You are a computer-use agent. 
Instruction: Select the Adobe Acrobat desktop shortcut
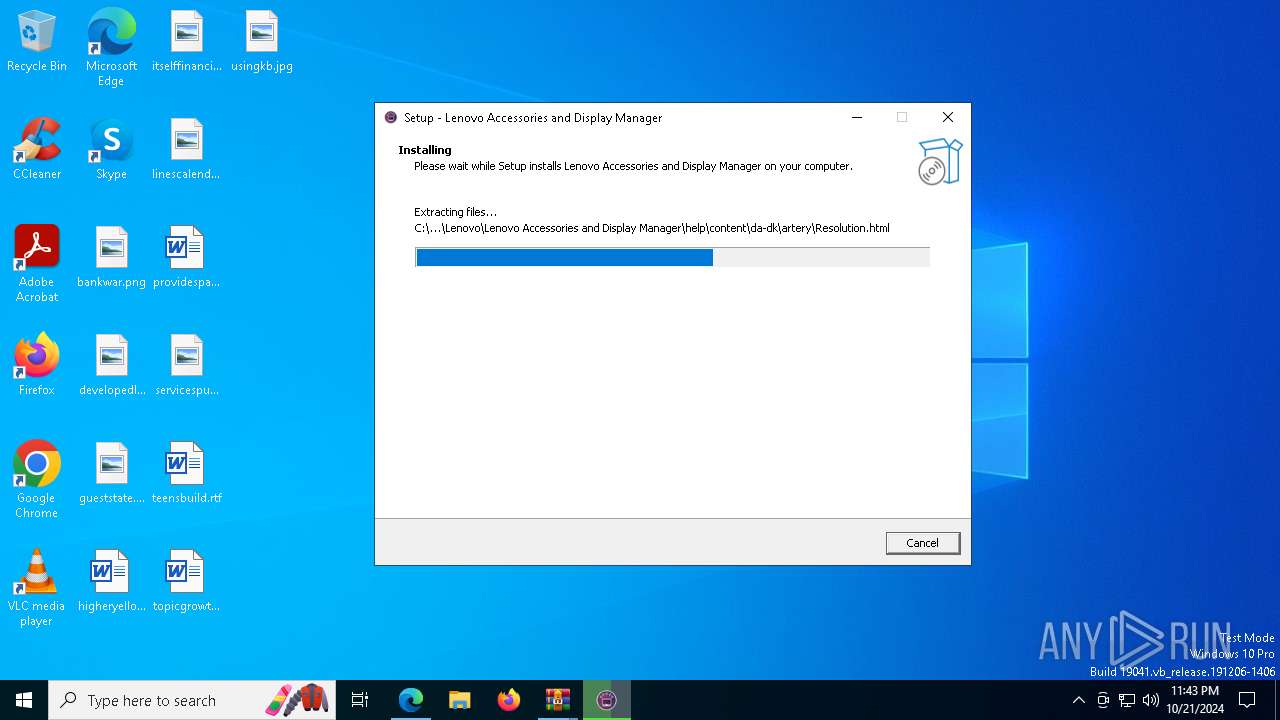click(37, 264)
